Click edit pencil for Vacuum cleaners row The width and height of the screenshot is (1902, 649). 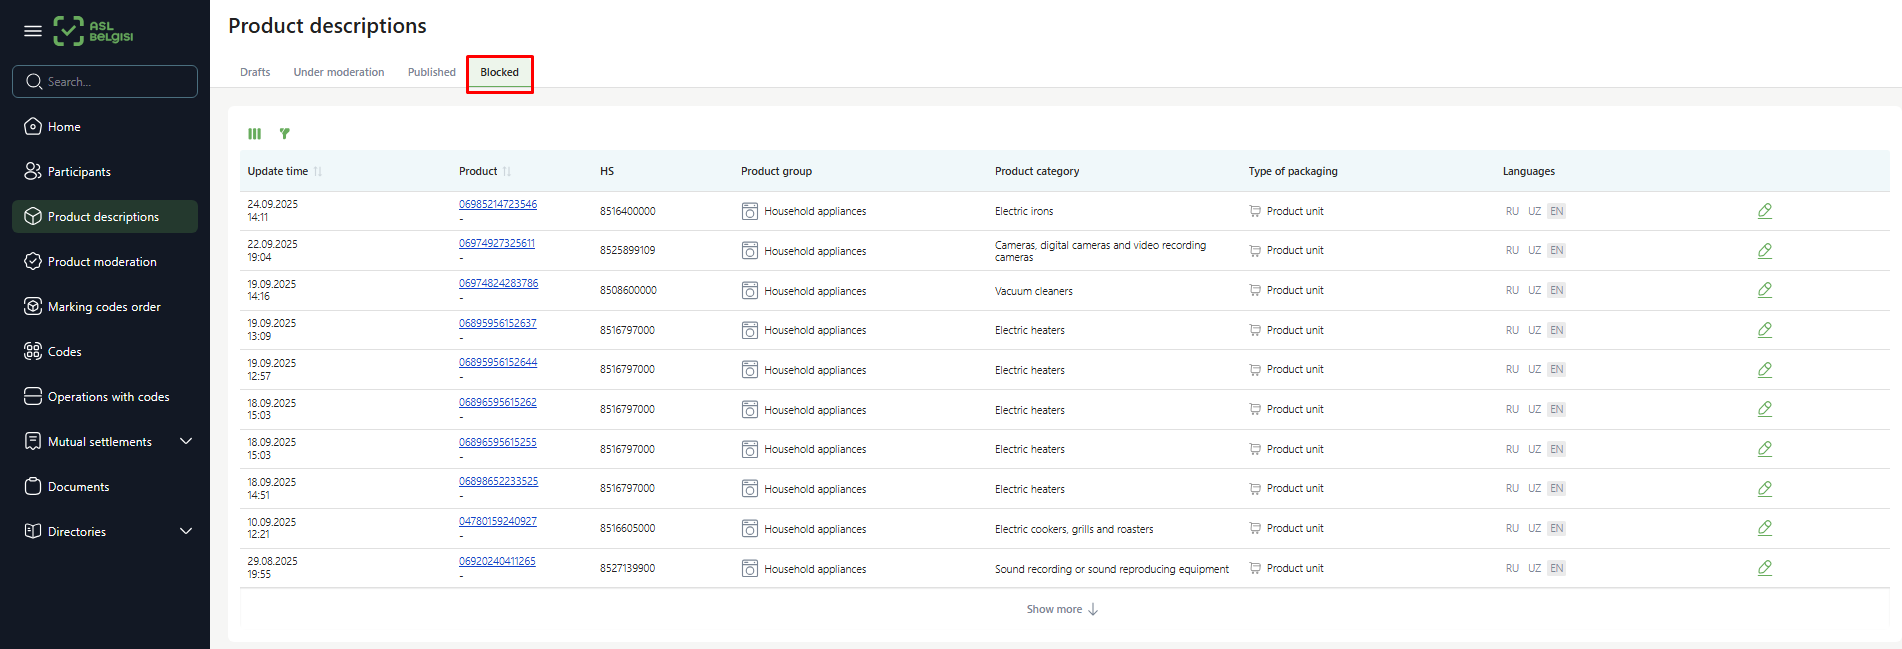click(1764, 290)
